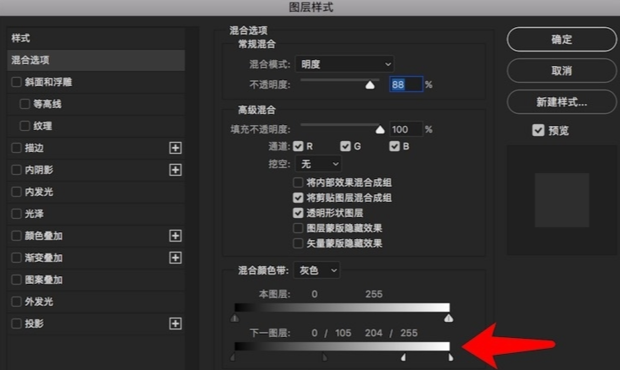Click the 填充不透明度 slider handle
This screenshot has height=370, width=620.
tap(380, 130)
